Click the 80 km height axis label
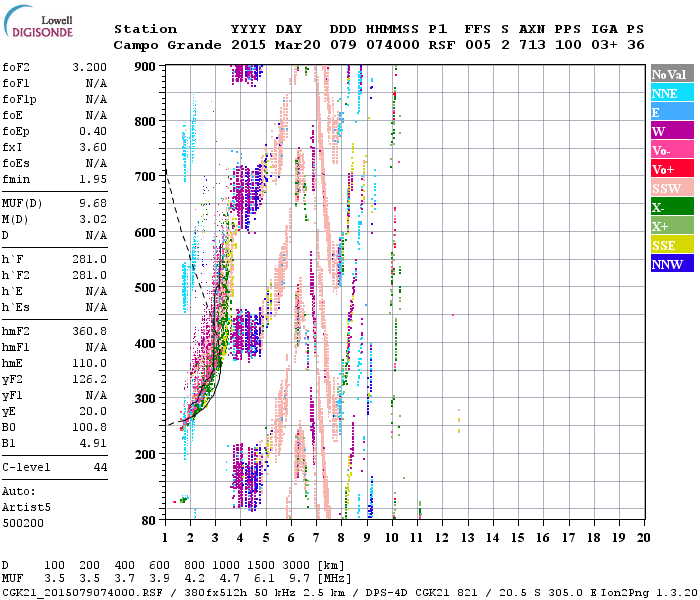 pos(149,521)
